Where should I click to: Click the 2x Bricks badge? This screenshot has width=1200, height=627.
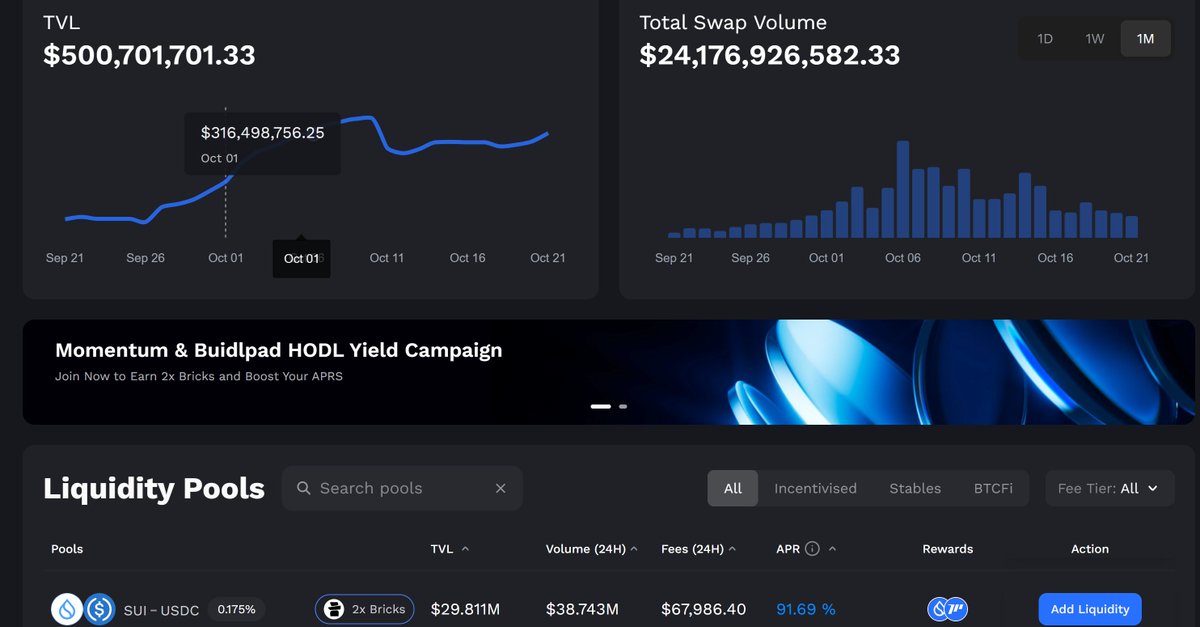365,609
